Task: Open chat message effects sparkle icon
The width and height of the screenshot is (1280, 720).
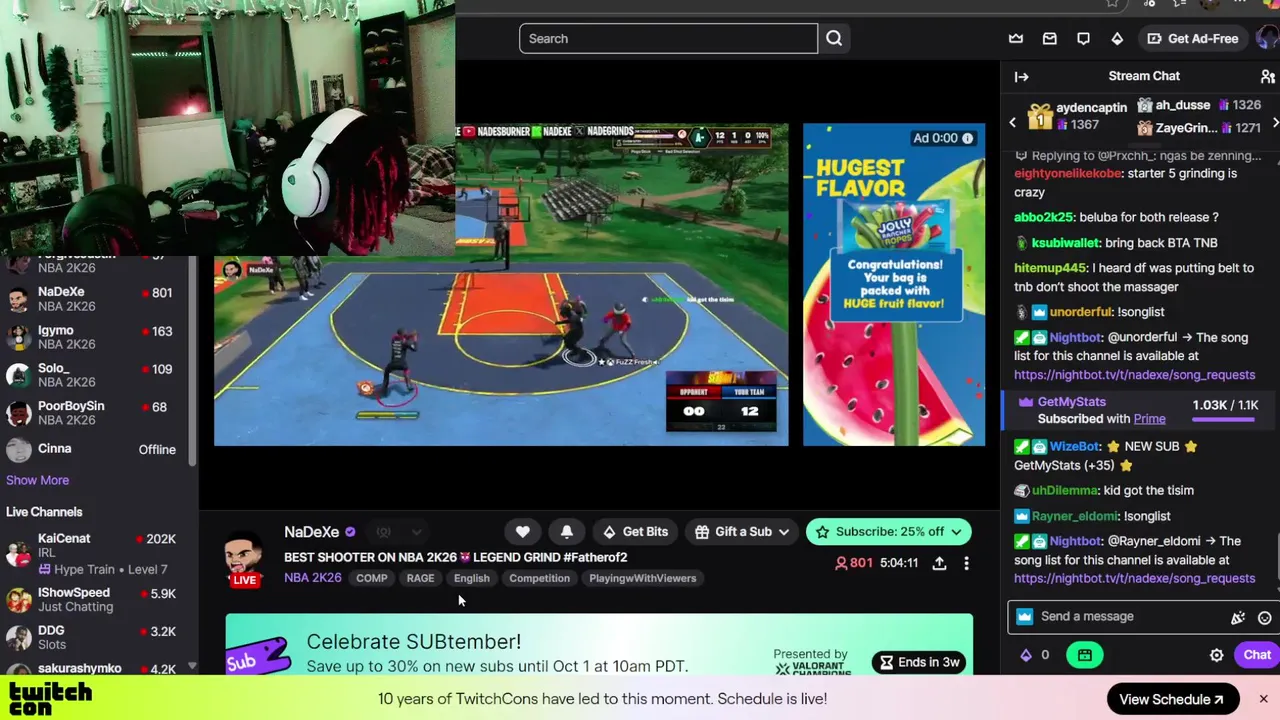Action: [x=1238, y=617]
